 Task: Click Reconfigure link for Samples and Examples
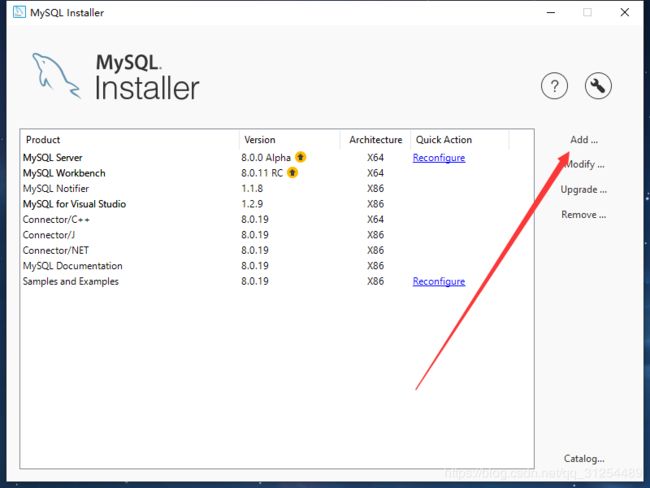pos(439,282)
